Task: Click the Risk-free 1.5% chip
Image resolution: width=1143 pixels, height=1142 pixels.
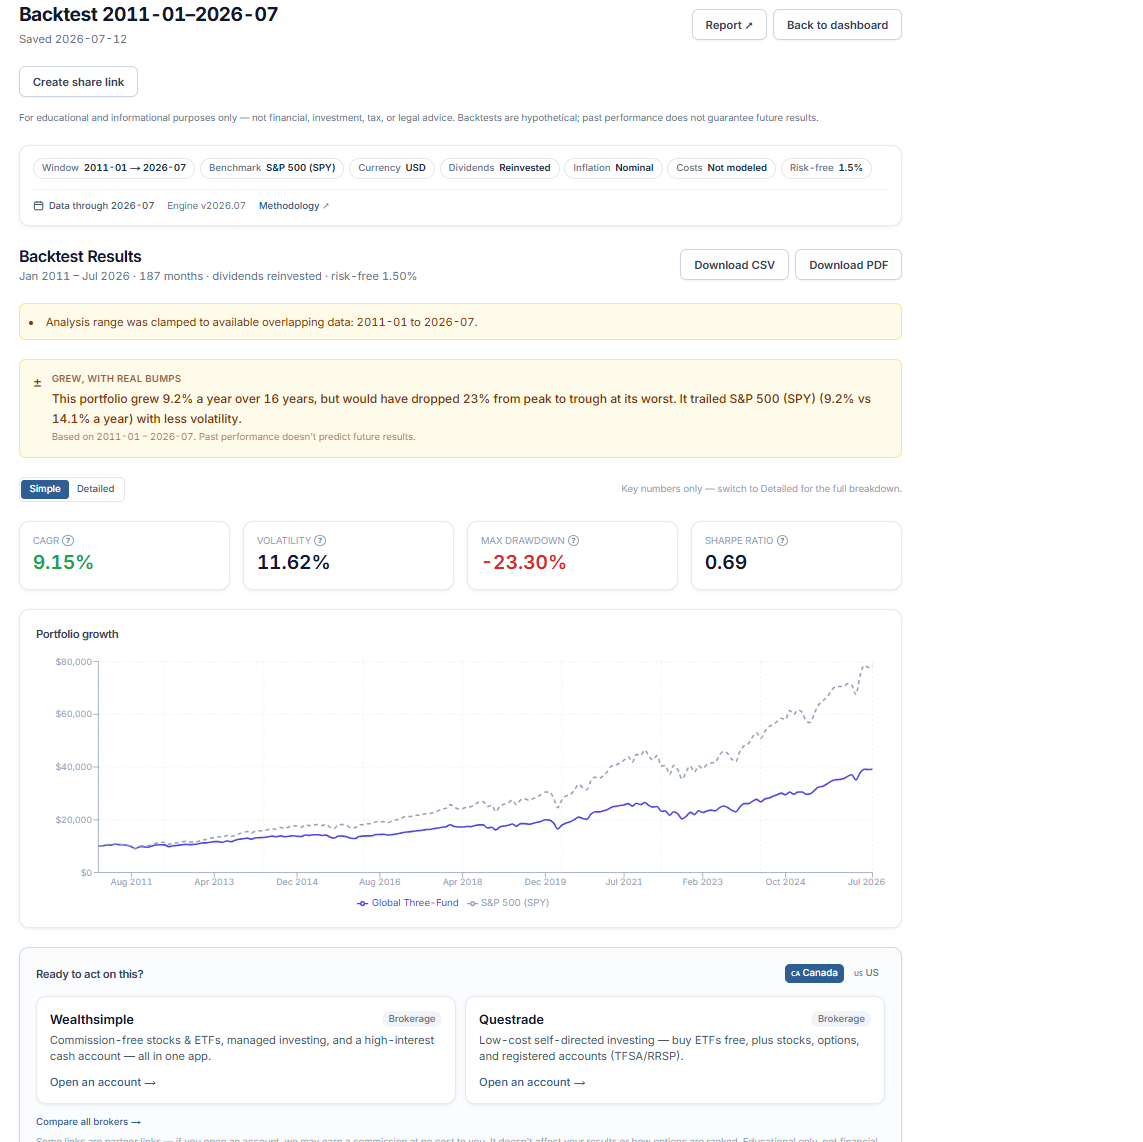Action: 826,168
